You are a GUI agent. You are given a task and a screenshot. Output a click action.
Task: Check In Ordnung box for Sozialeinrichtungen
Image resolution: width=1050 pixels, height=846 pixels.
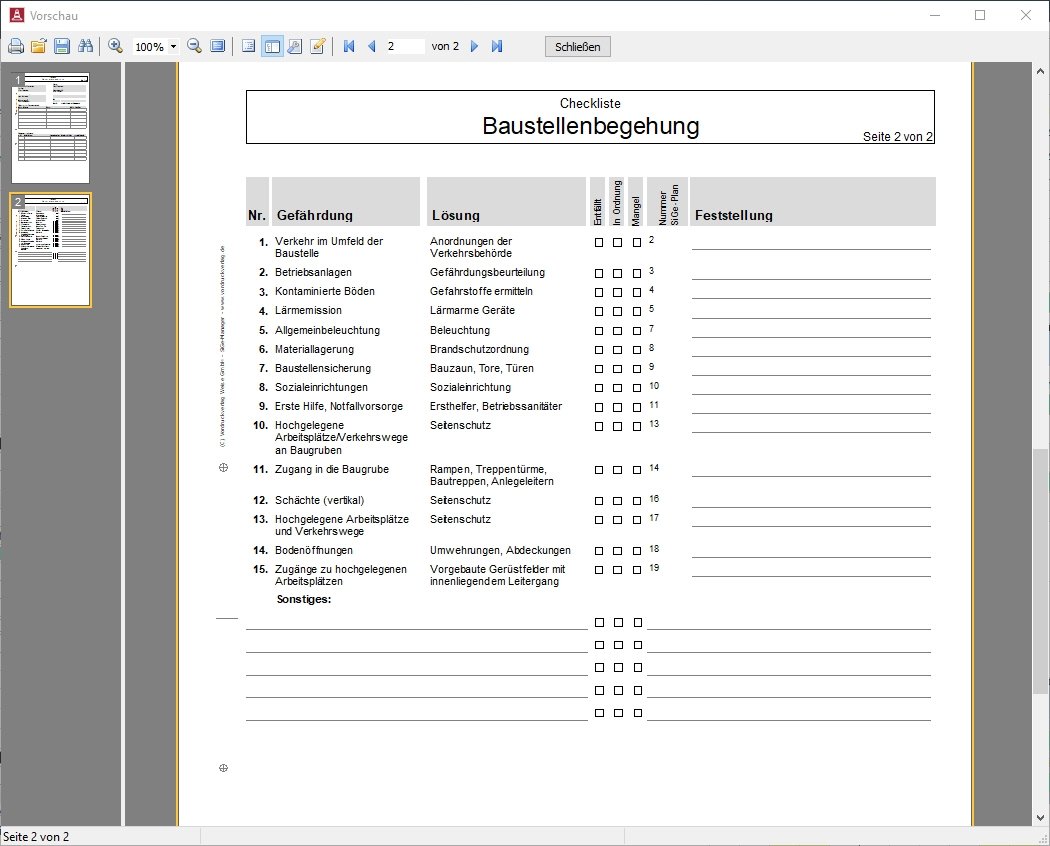click(x=617, y=388)
